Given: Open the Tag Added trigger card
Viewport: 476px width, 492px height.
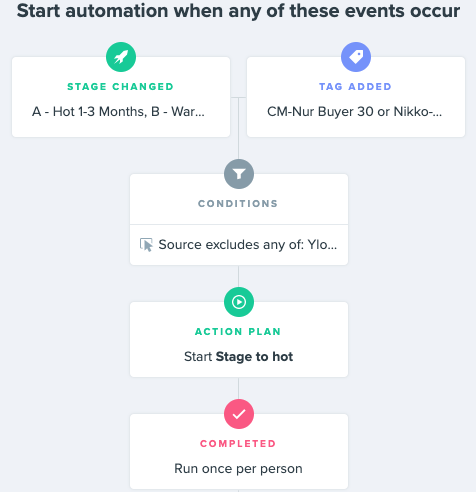Looking at the screenshot, I should tap(356, 97).
